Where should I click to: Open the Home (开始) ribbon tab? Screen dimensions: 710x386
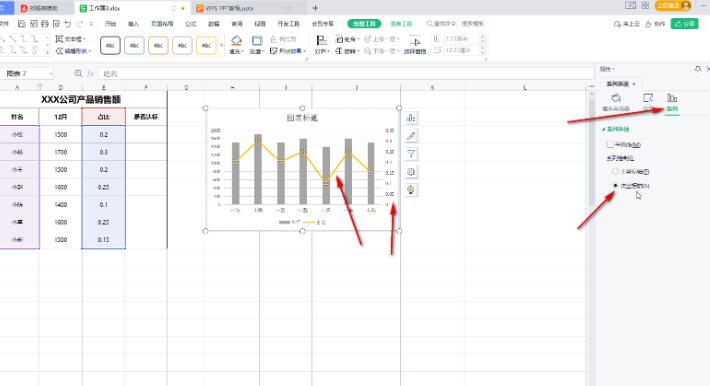point(110,24)
